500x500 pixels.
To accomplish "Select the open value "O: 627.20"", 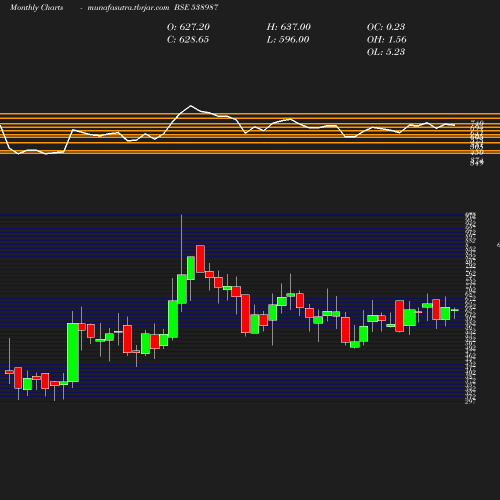I will 188,27.
